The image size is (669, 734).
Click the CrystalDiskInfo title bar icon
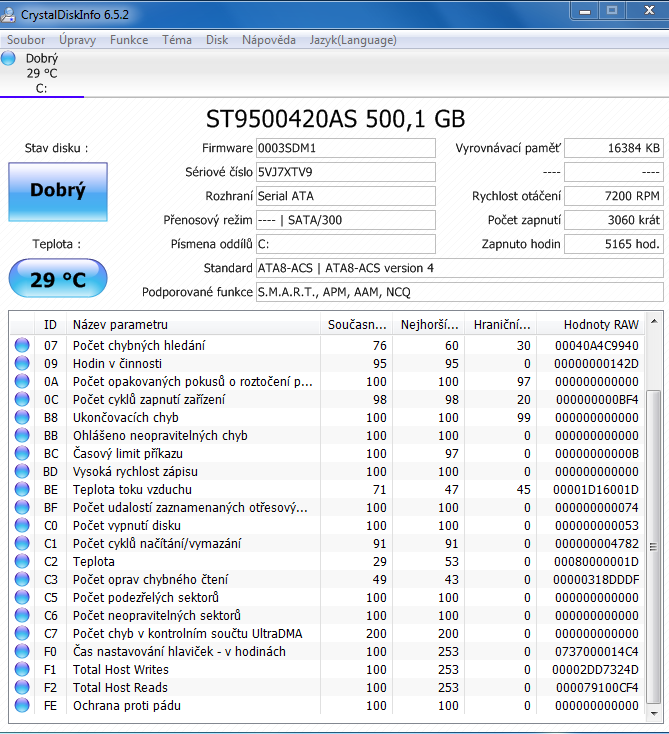(x=8, y=15)
